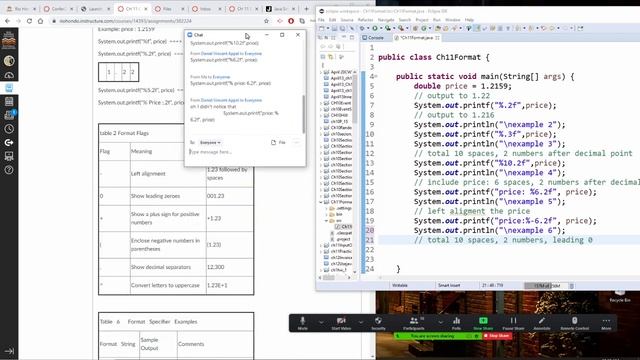The height and width of the screenshot is (360, 640).
Task: Click Remote Control in Zoom toolbar
Action: click(574, 322)
